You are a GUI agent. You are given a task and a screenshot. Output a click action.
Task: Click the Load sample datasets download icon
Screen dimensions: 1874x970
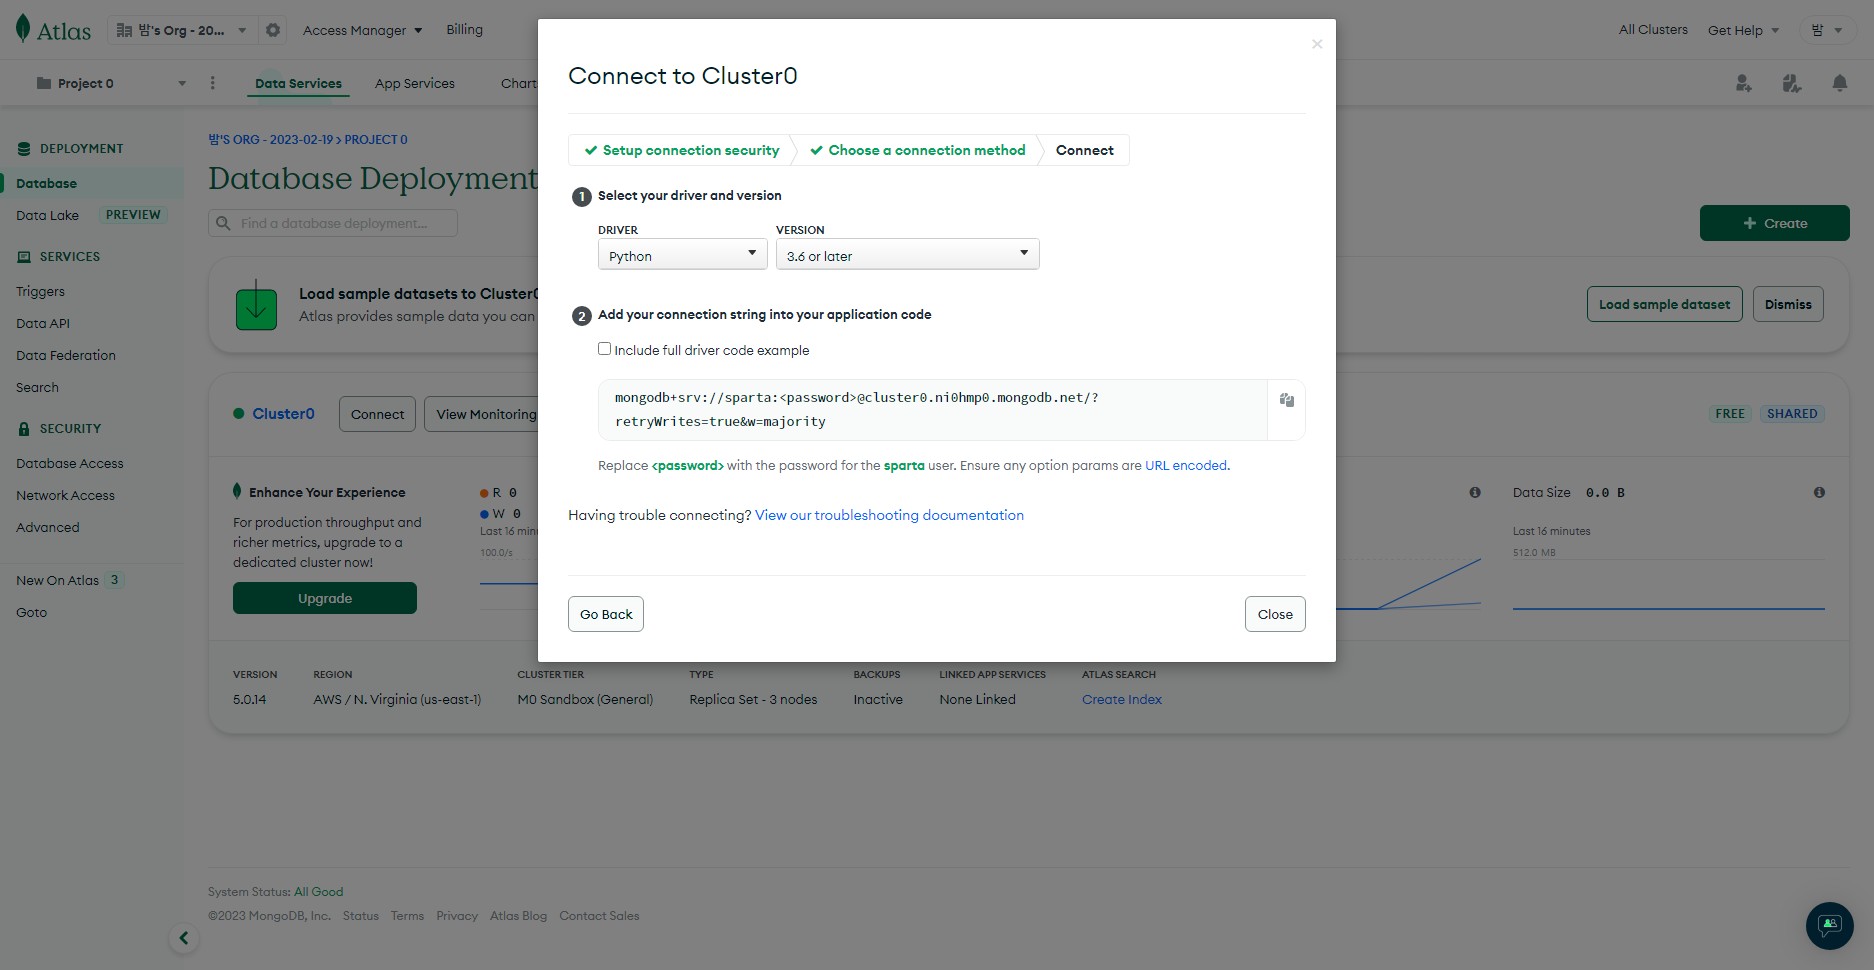pyautogui.click(x=256, y=304)
